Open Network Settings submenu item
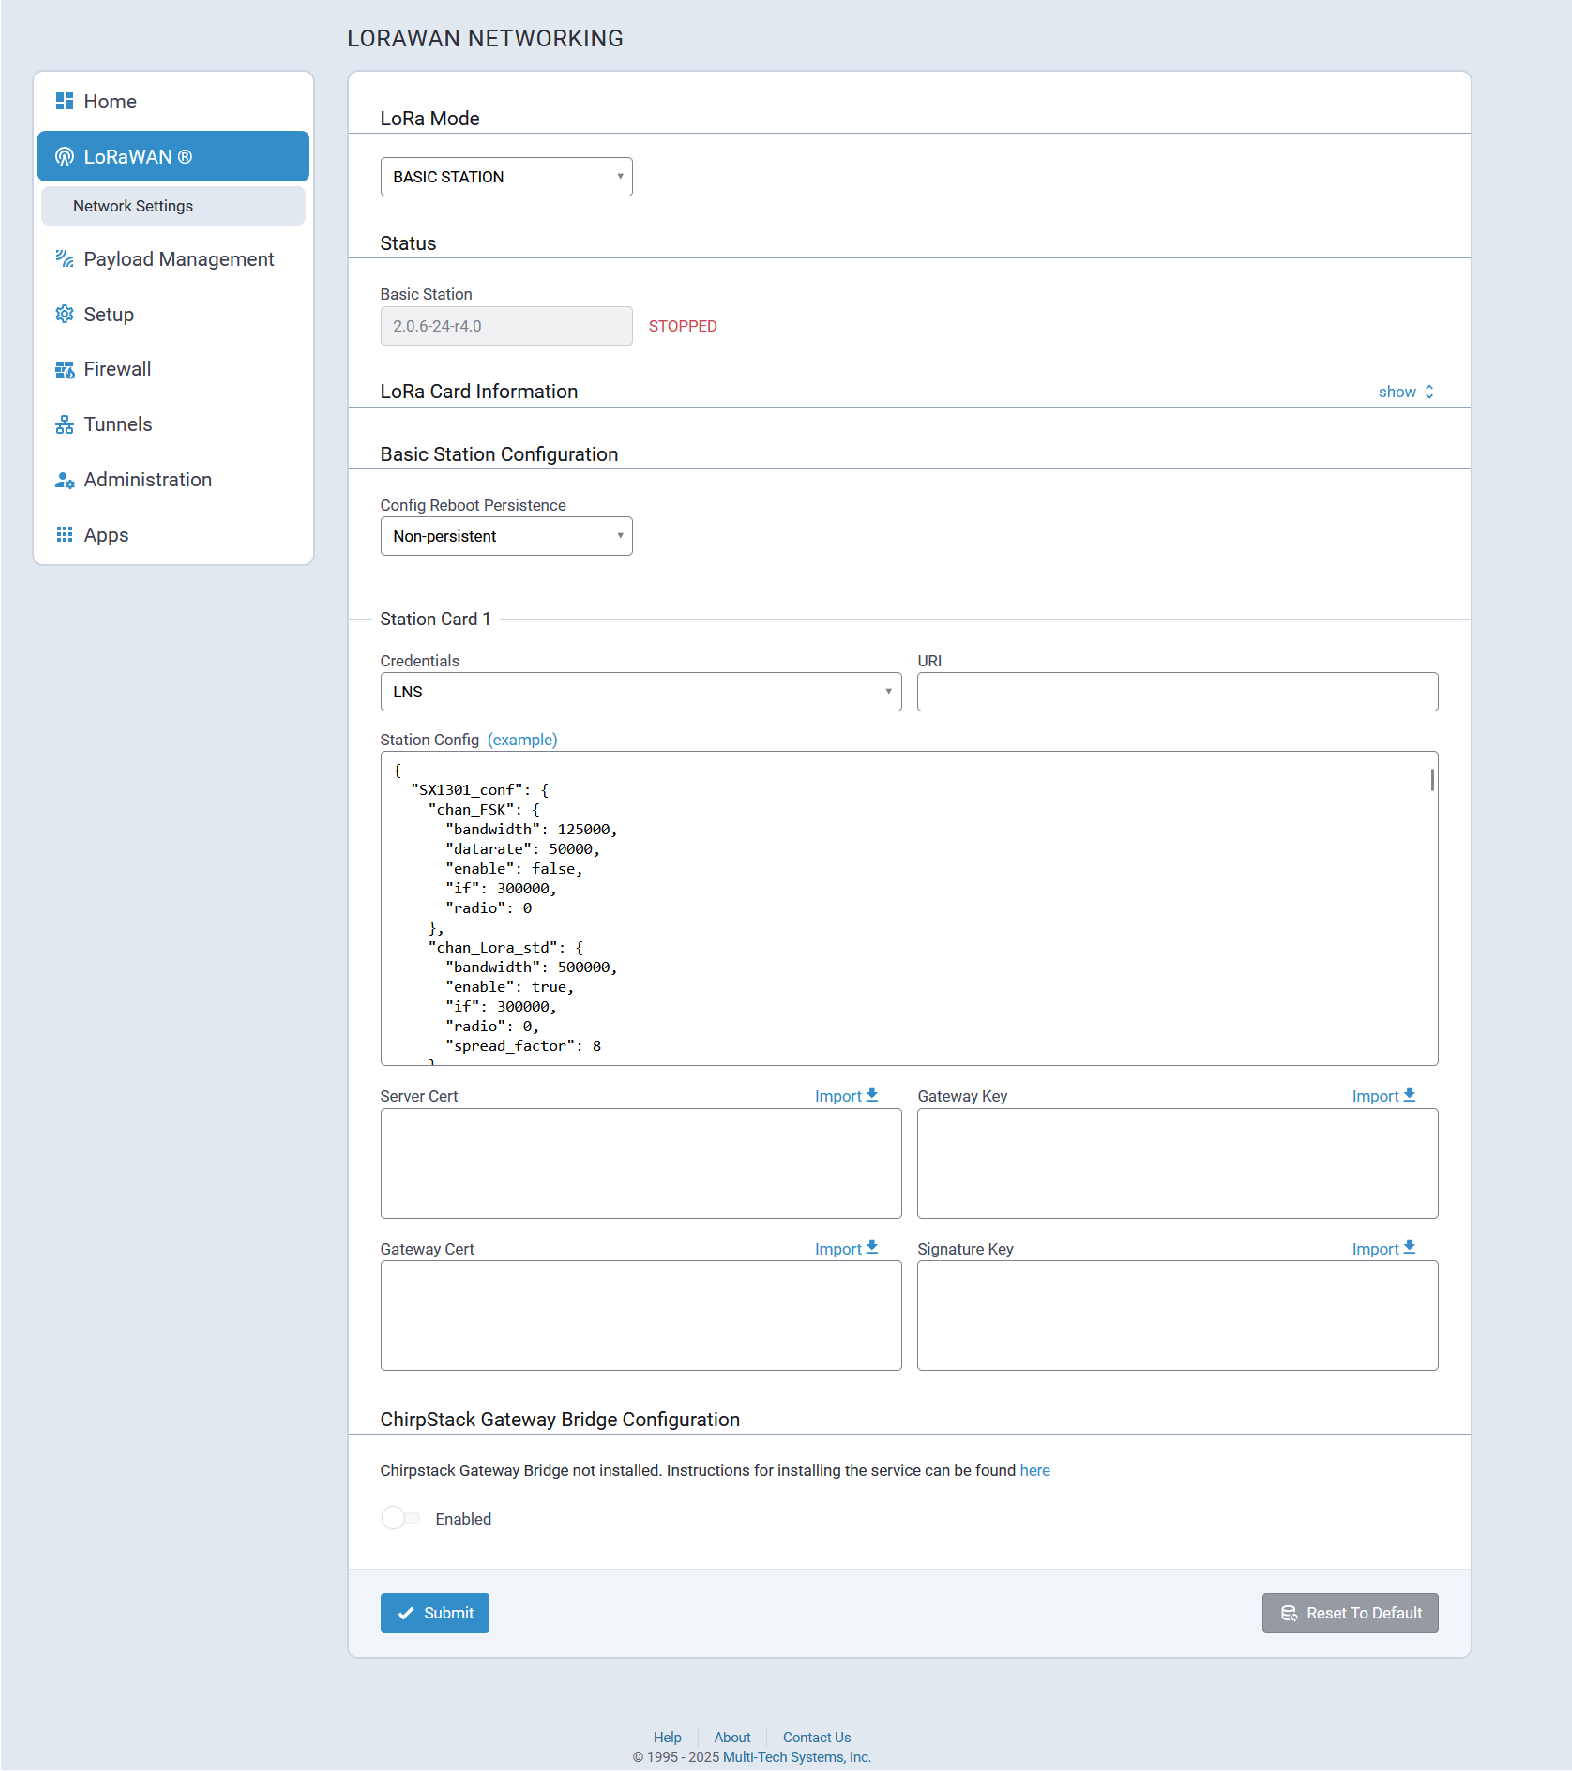The width and height of the screenshot is (1572, 1771). (x=133, y=206)
